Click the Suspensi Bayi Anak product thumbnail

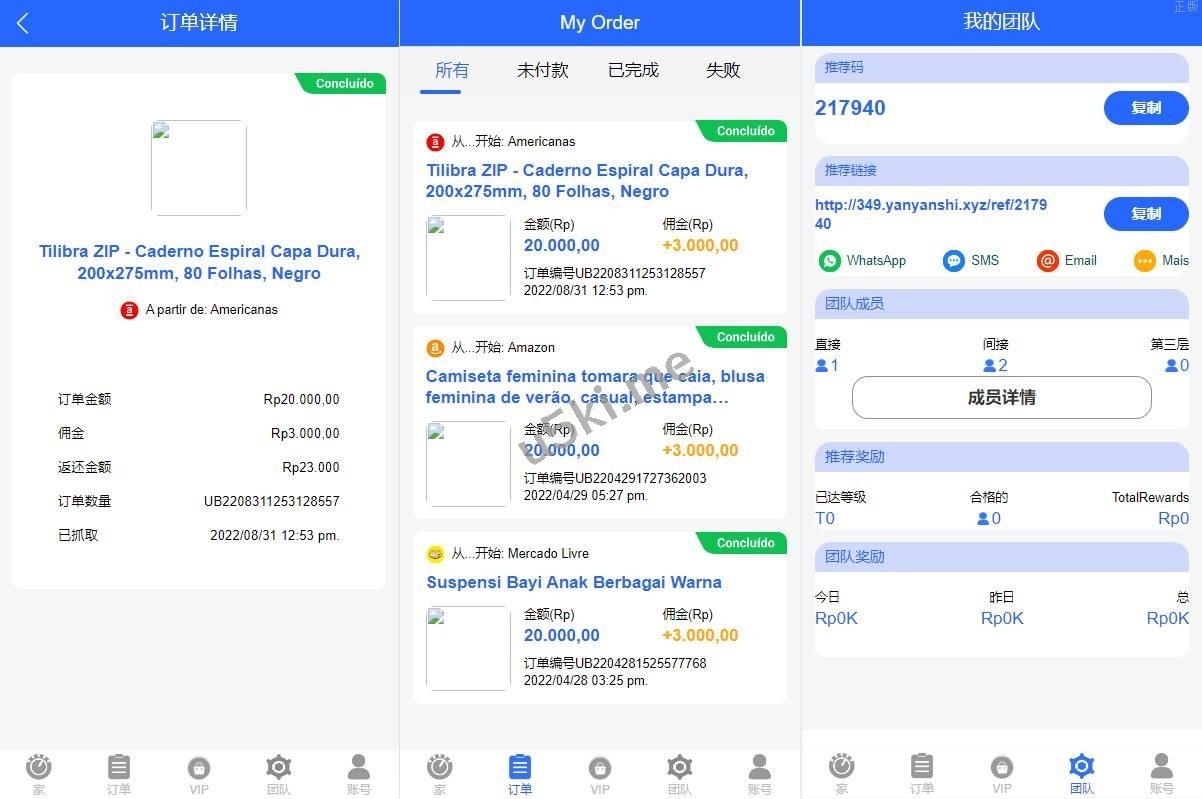(468, 648)
